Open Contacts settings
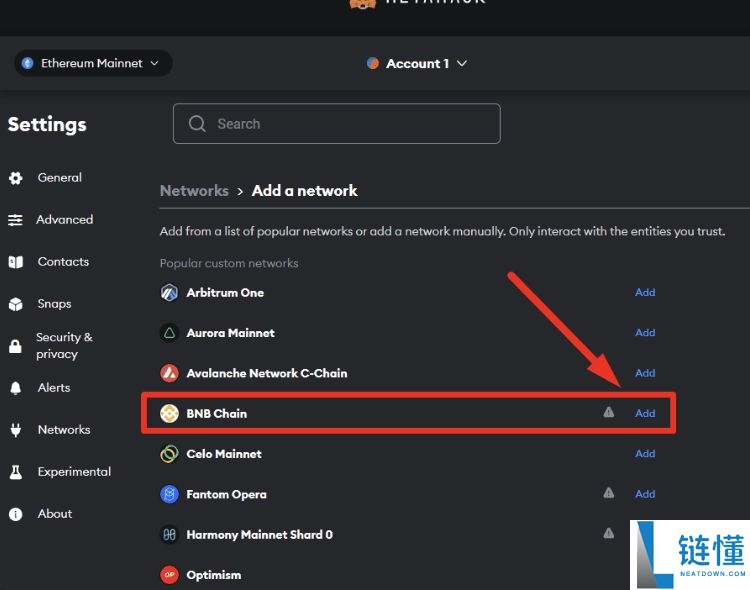750x590 pixels. 63,262
